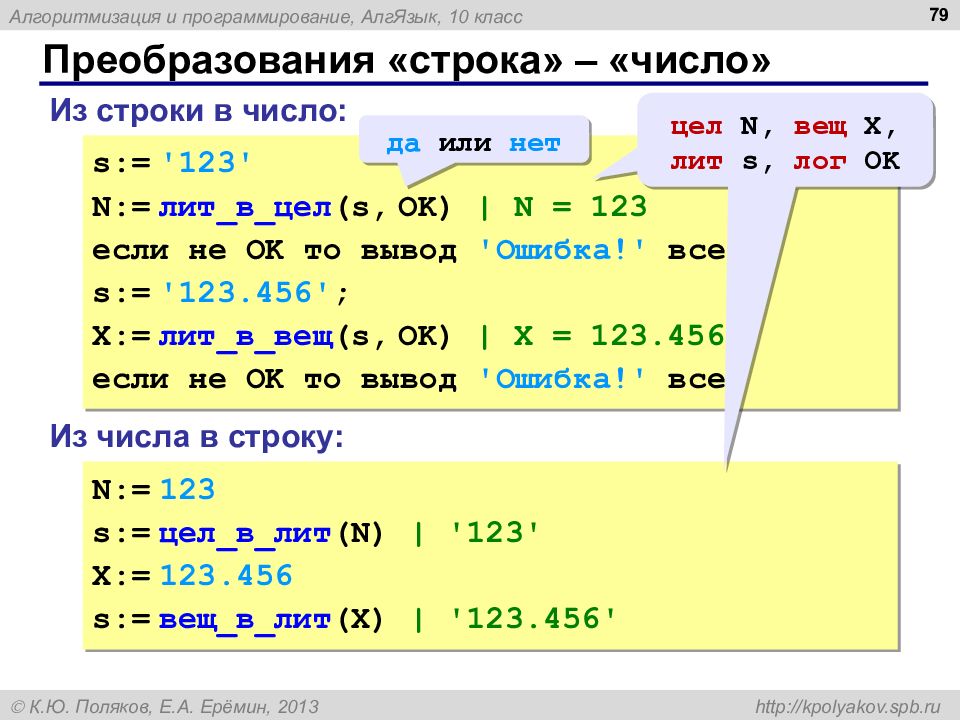Click the first "если не OK то вывод" line
The image size is (960, 720).
408,250
